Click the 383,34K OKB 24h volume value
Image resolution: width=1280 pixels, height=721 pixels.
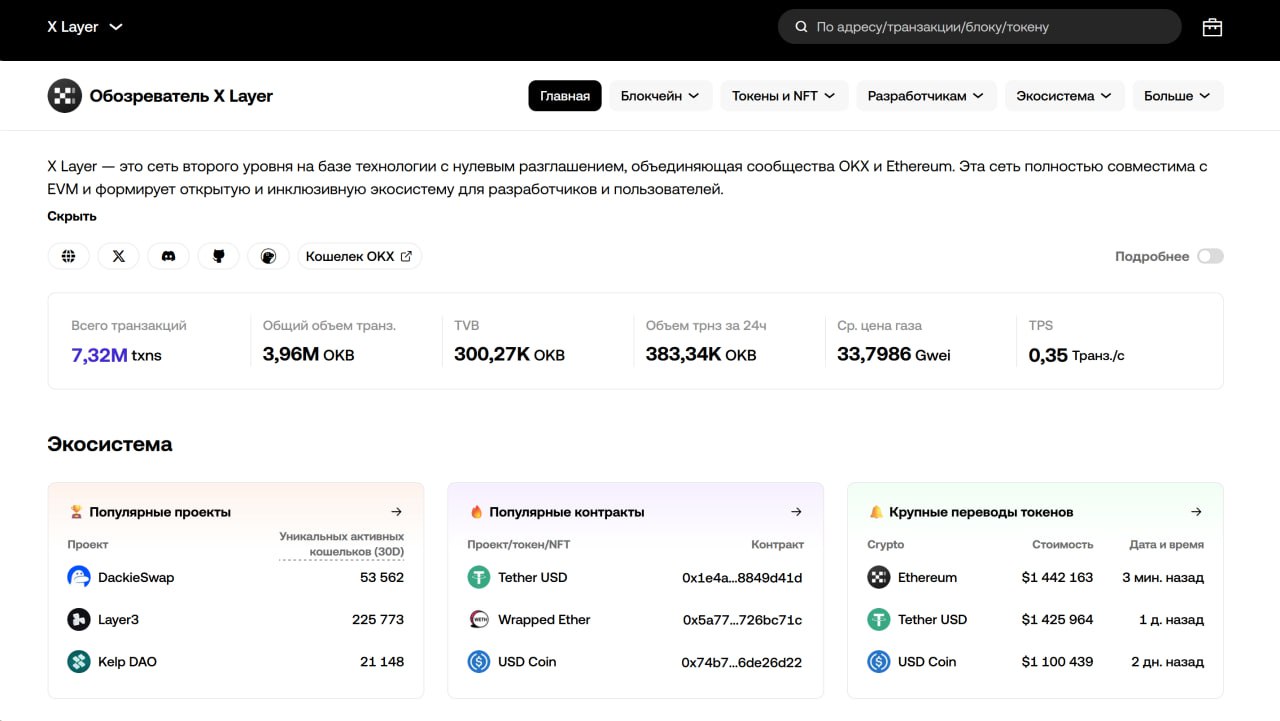click(701, 354)
